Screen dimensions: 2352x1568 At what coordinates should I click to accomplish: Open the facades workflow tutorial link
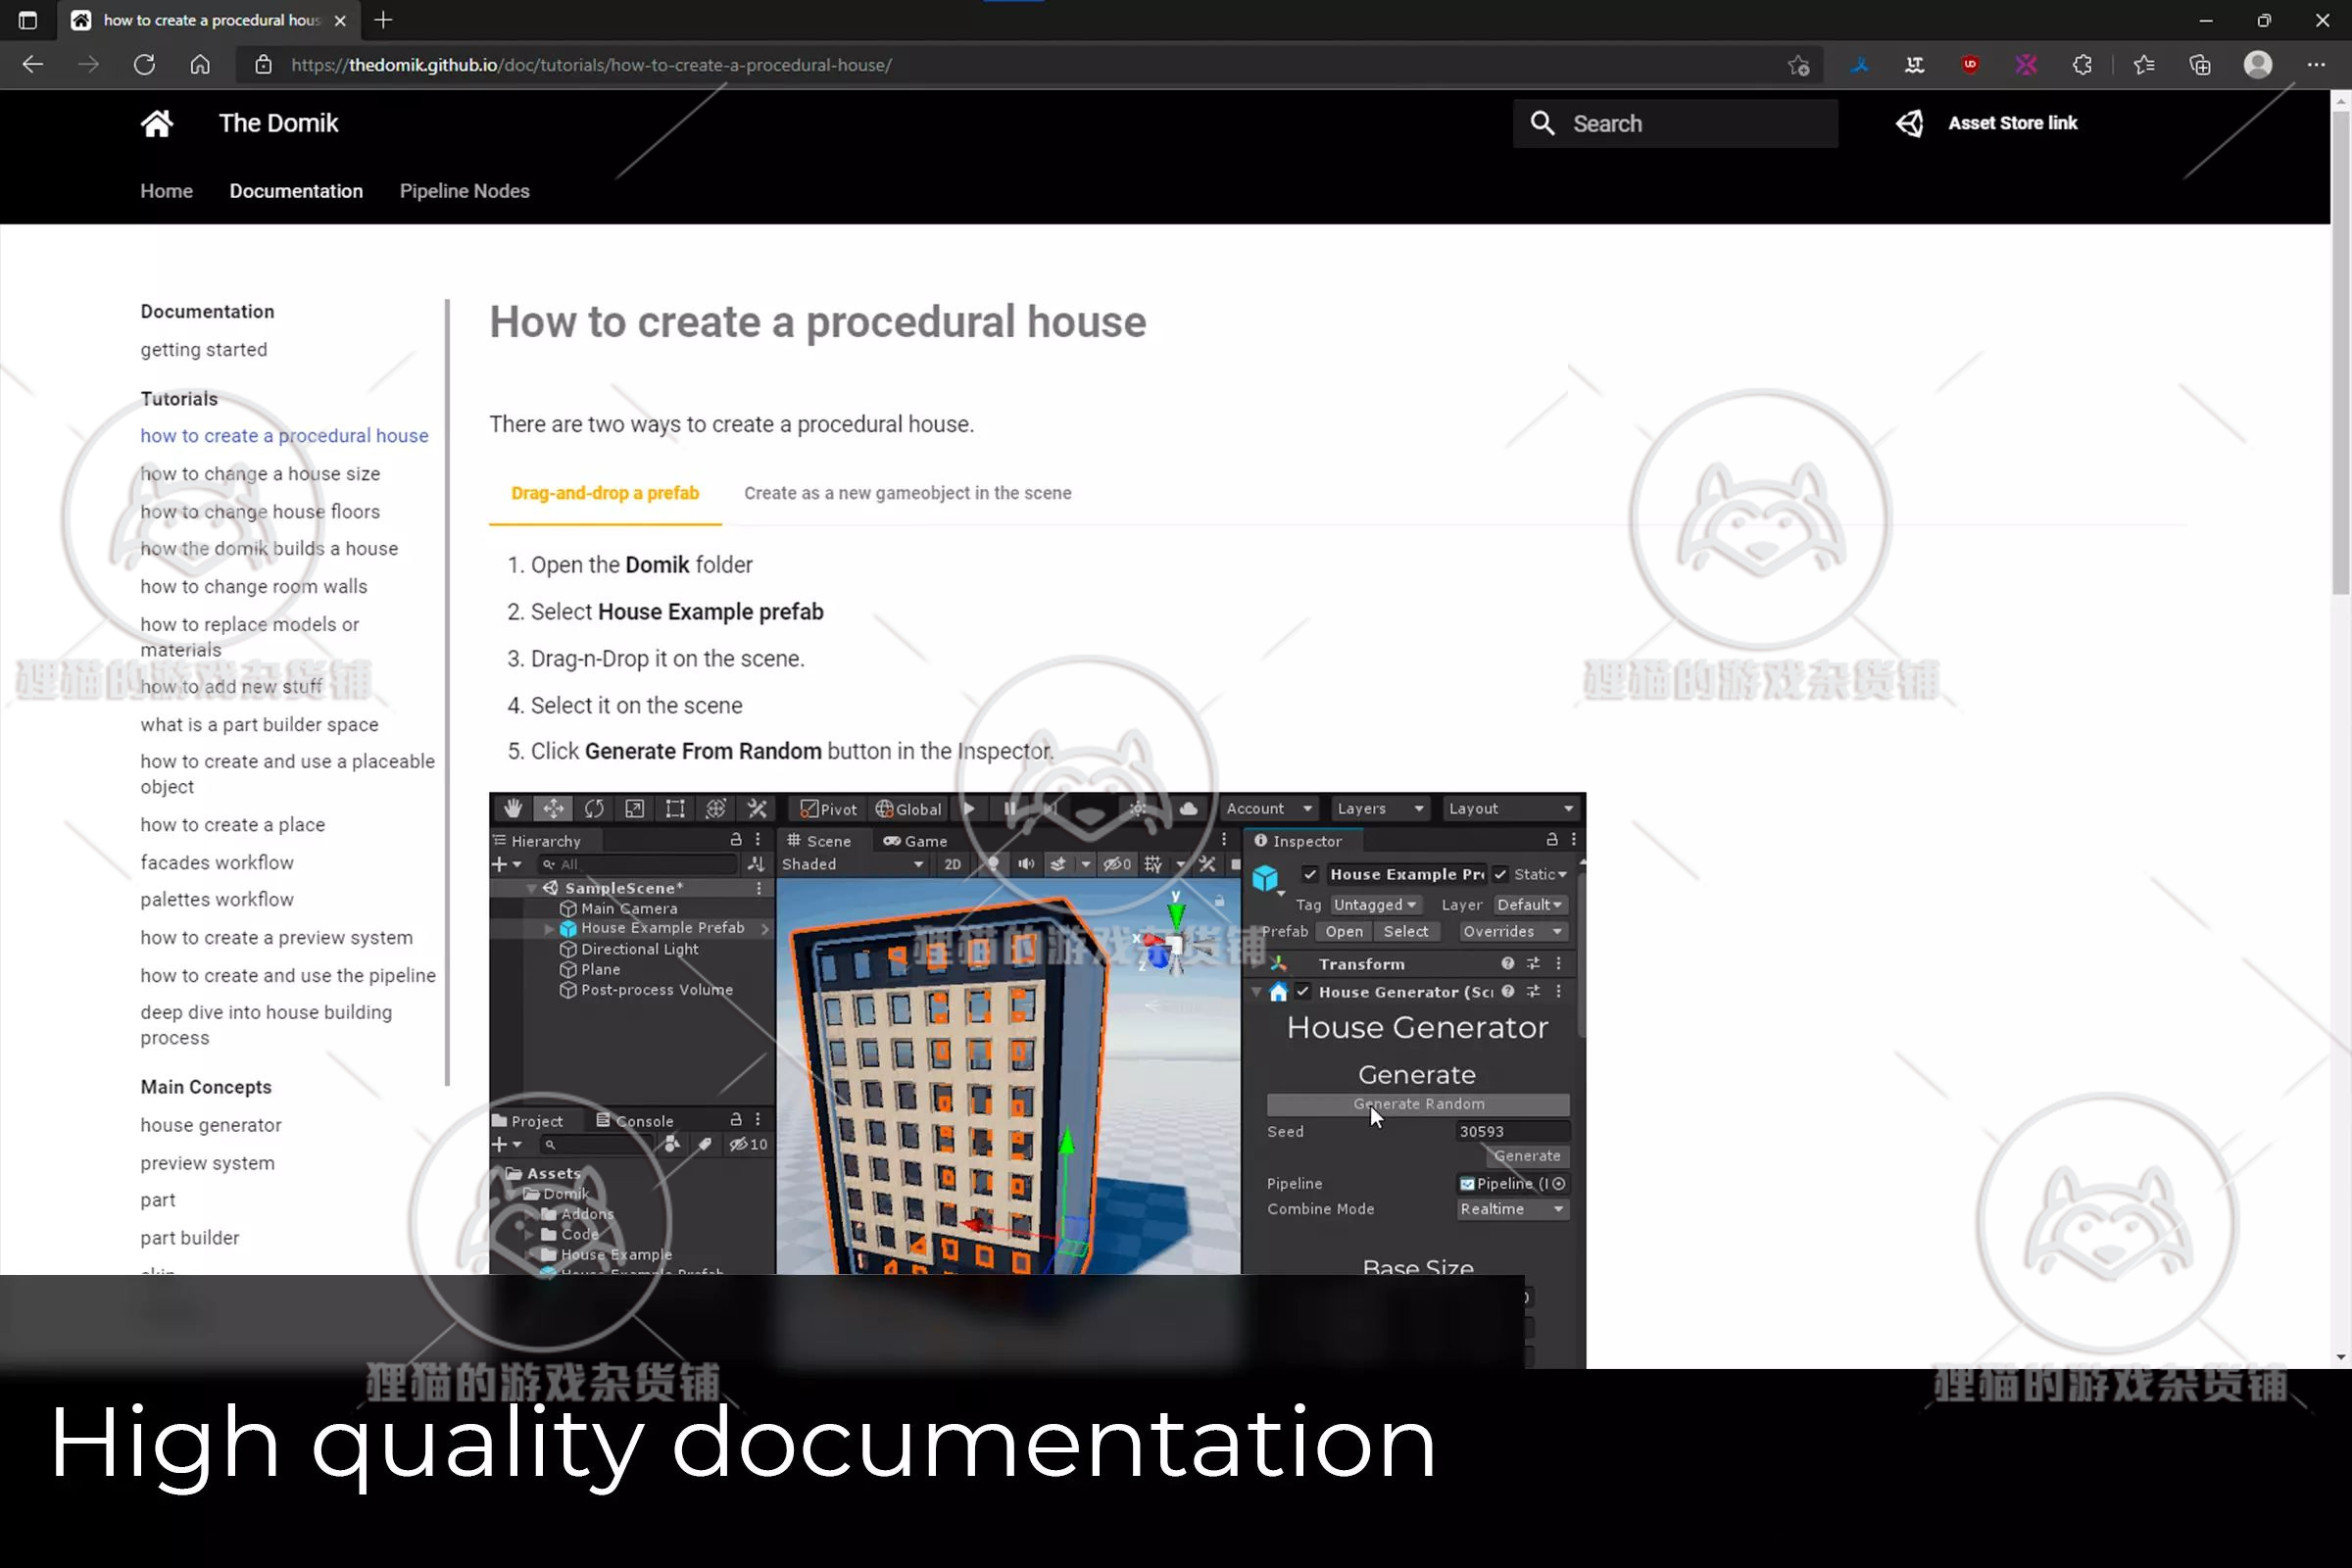(x=217, y=862)
